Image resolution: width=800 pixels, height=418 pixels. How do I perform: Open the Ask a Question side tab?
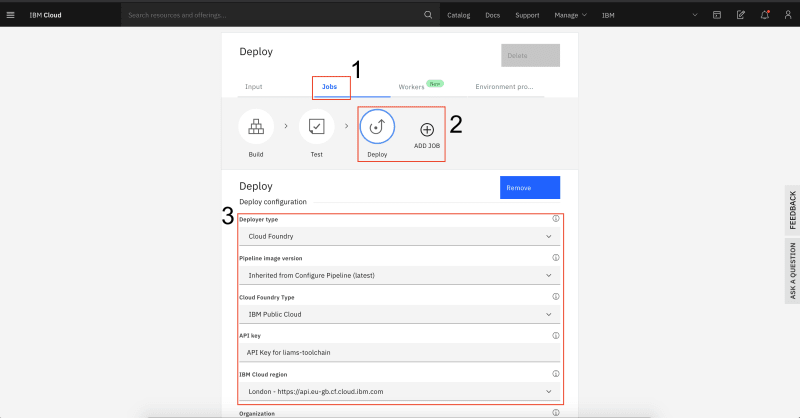[x=792, y=271]
